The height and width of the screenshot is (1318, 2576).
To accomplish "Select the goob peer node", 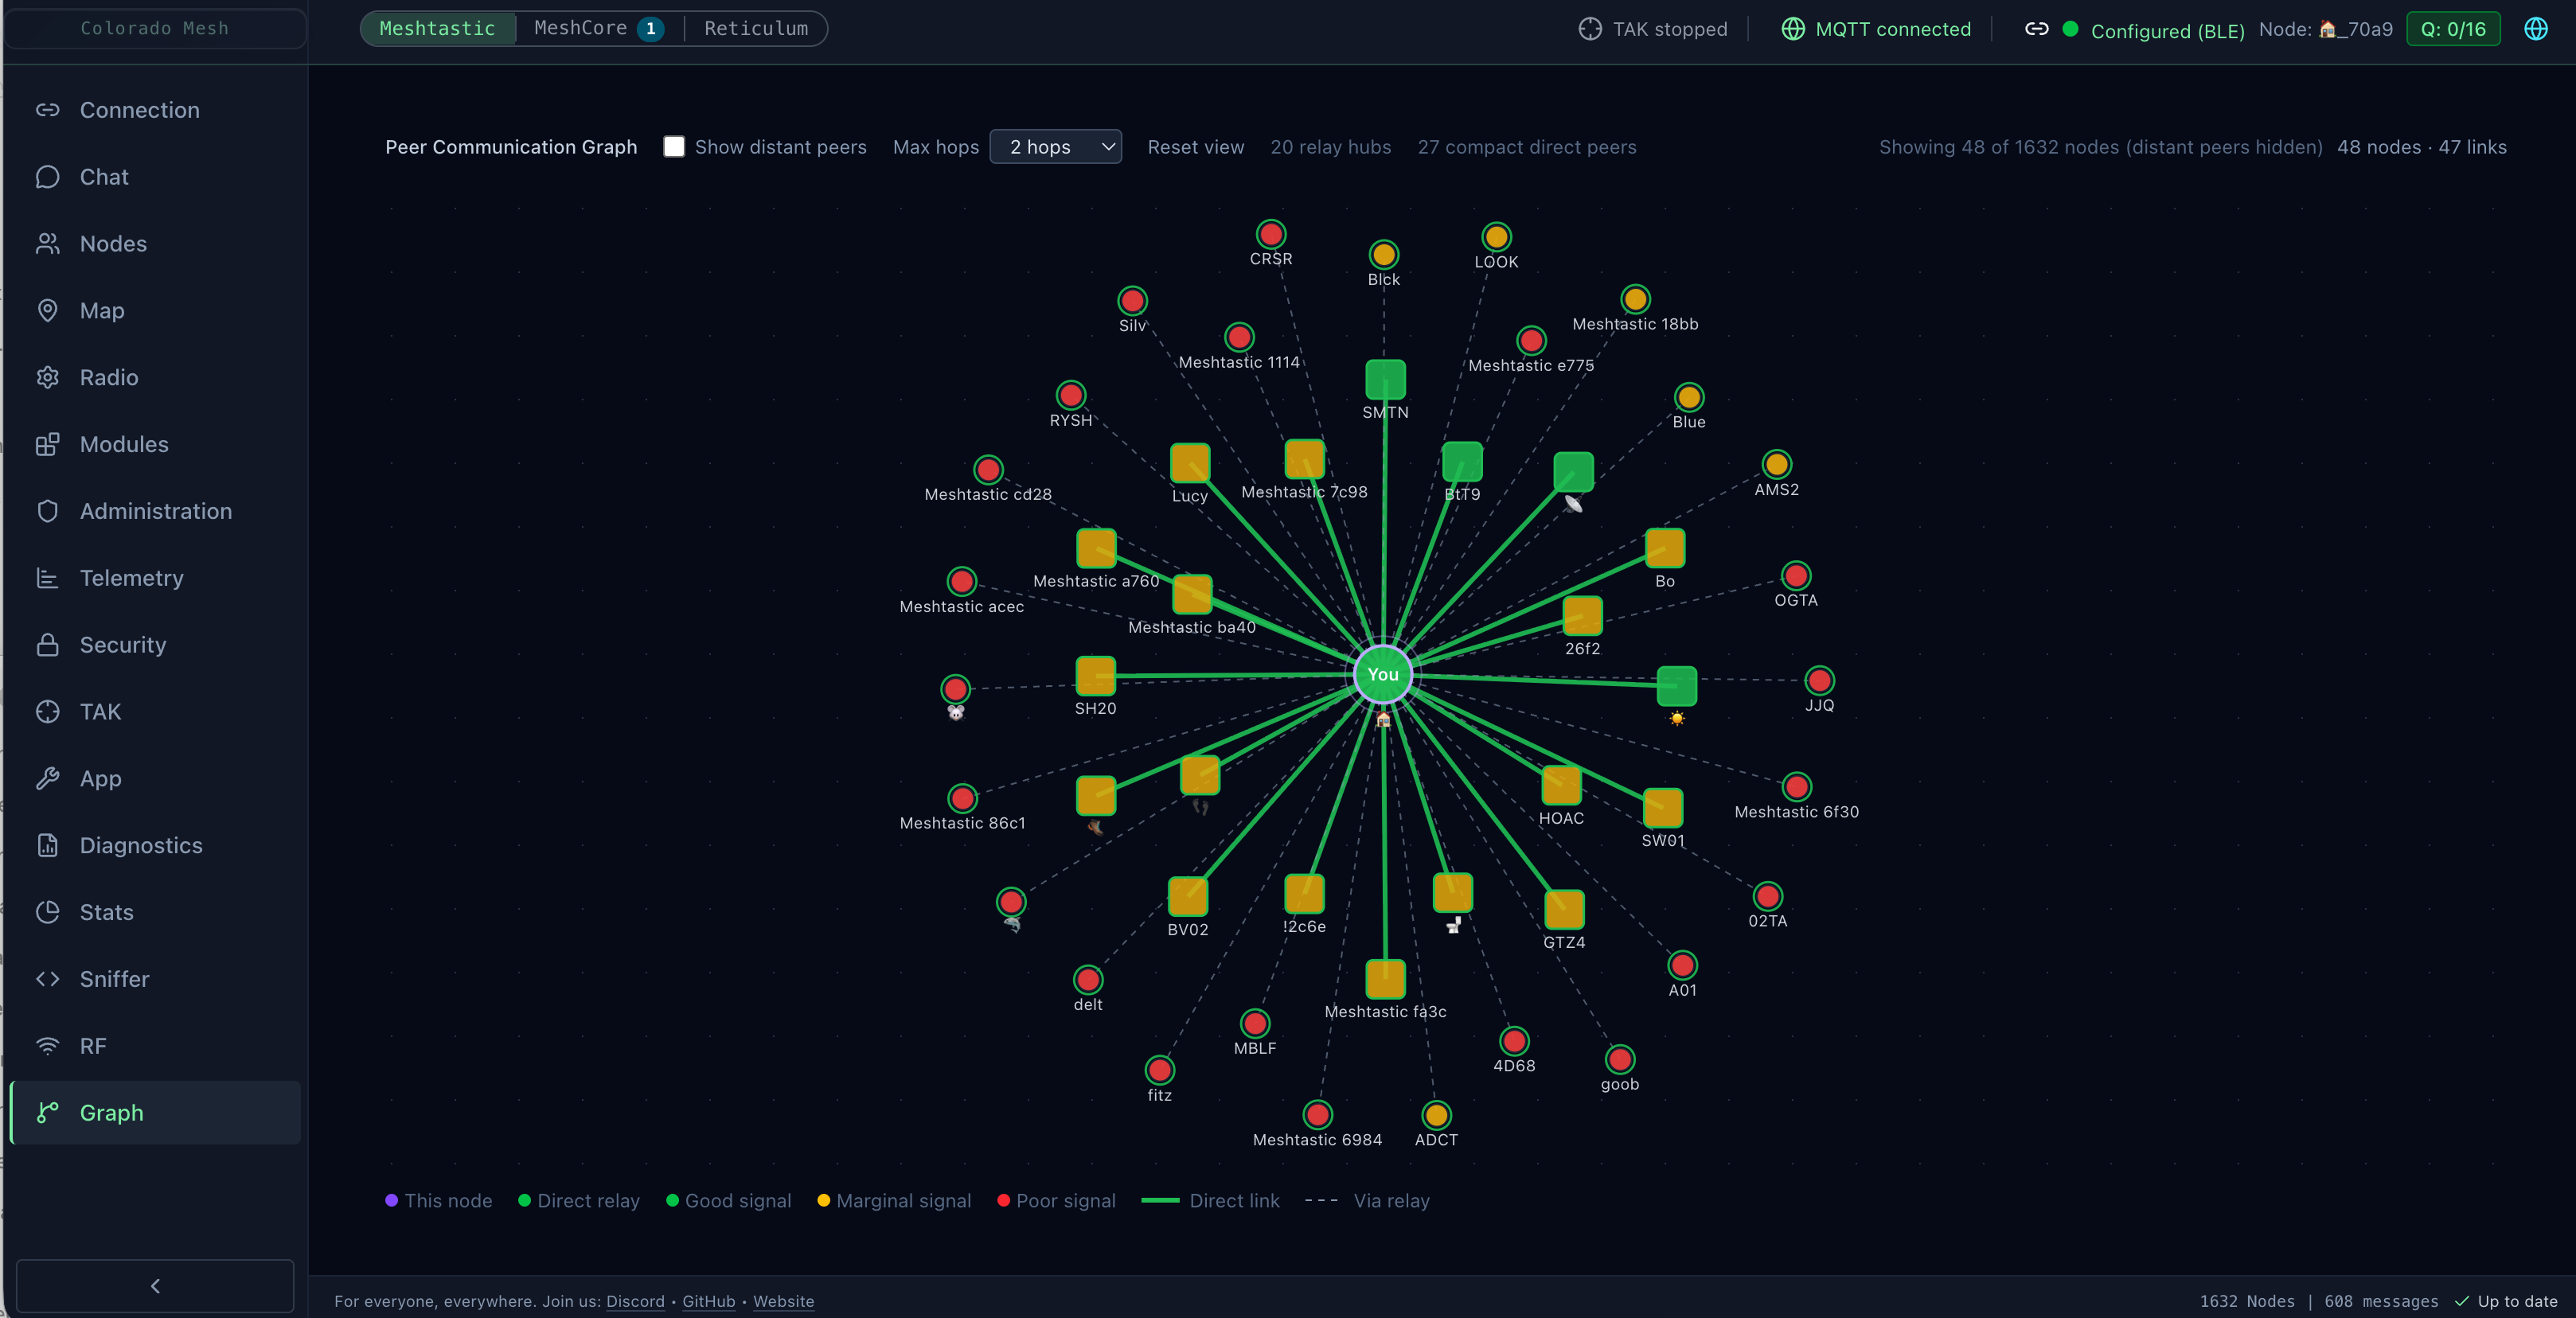I will click(1620, 1059).
